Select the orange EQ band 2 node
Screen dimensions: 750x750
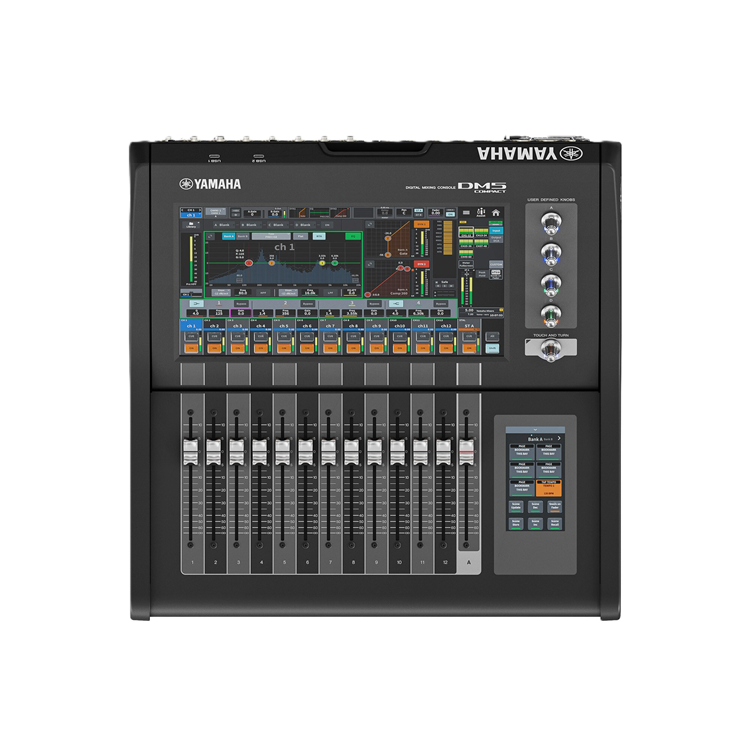[272, 263]
